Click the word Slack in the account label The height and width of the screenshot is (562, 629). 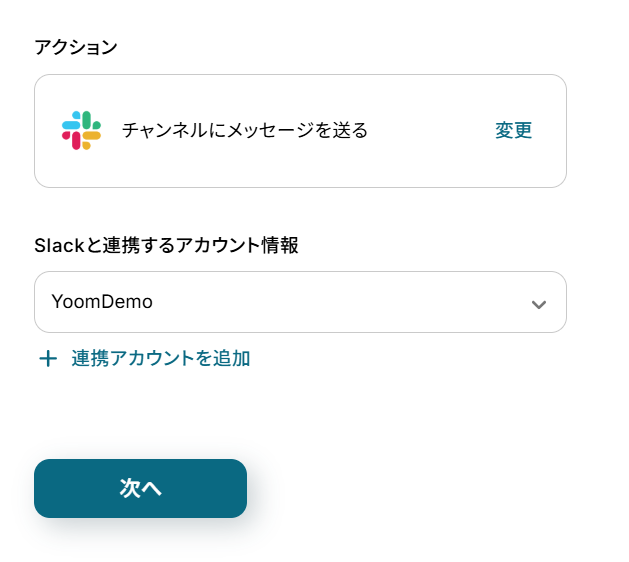(55, 246)
